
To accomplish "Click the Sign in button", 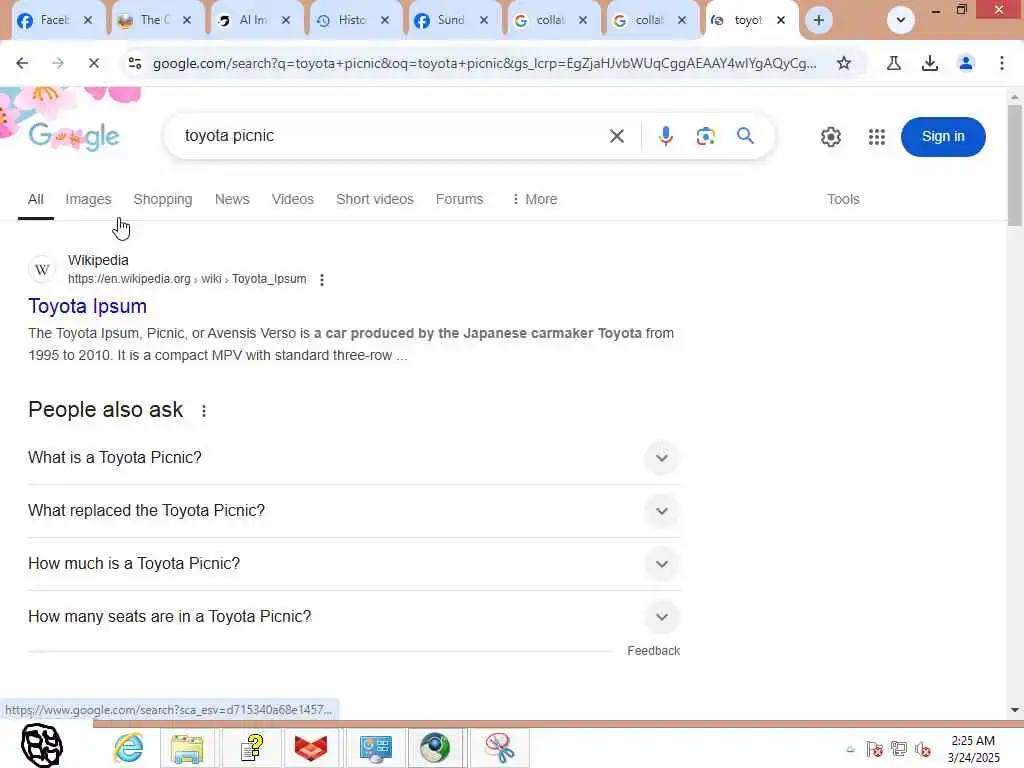I will coord(943,136).
